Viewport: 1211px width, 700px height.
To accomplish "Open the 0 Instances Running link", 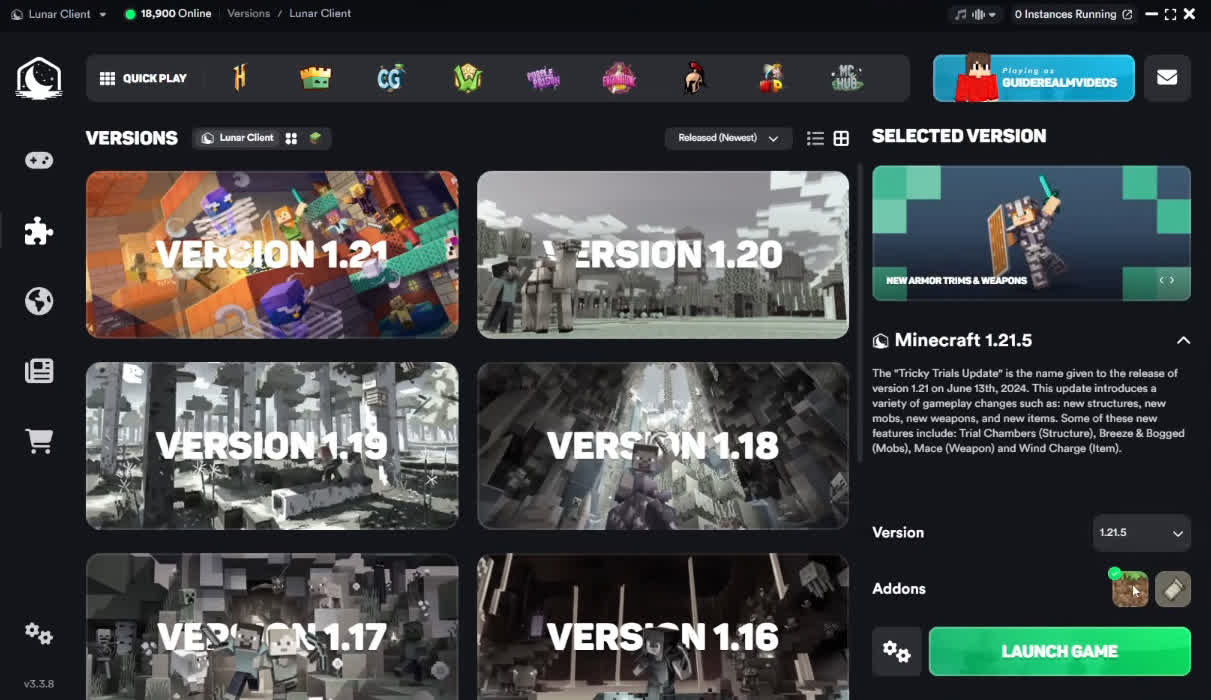I will (1073, 14).
